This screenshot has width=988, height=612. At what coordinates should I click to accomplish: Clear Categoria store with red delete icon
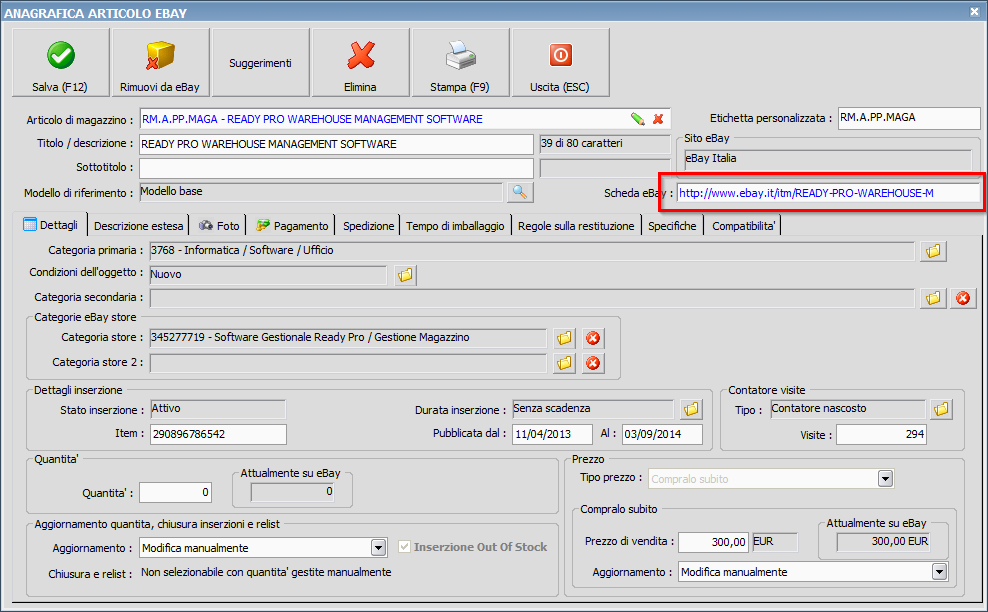click(593, 338)
